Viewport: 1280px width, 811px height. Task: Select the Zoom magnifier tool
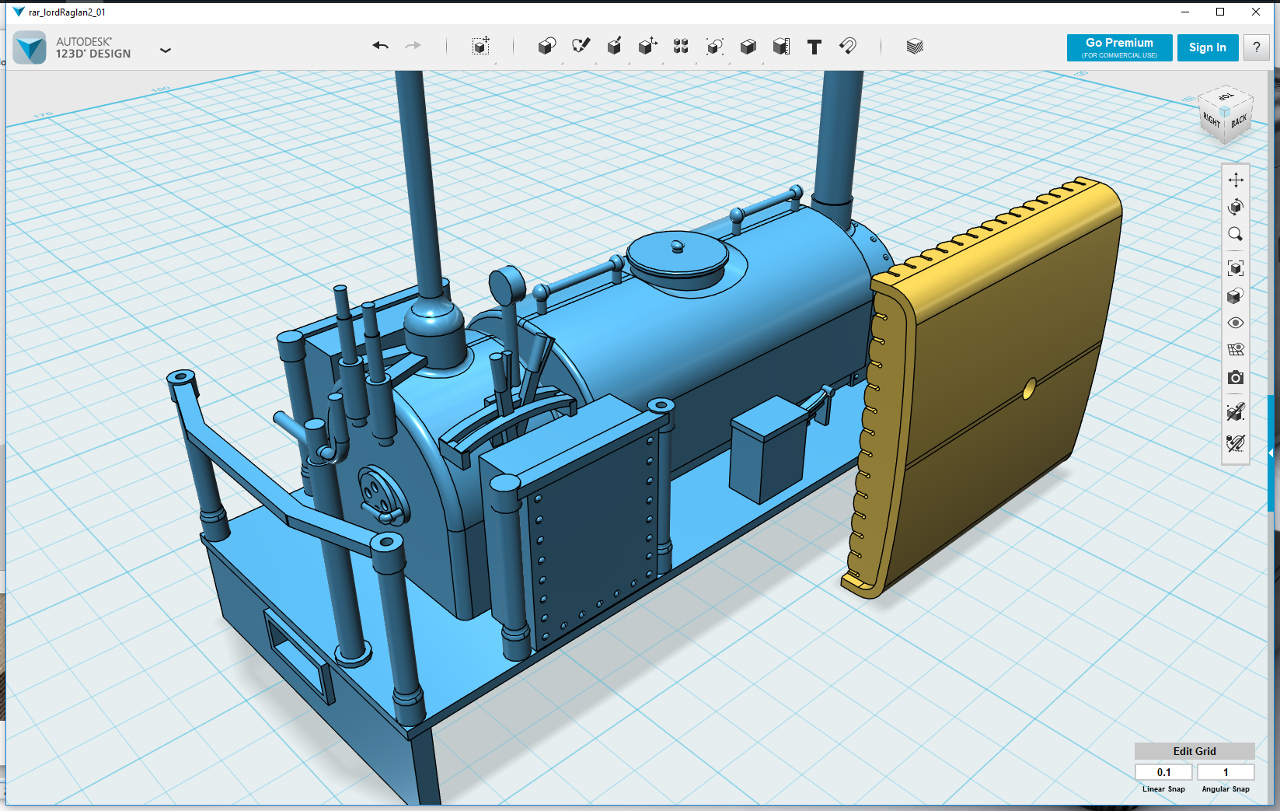(1236, 234)
